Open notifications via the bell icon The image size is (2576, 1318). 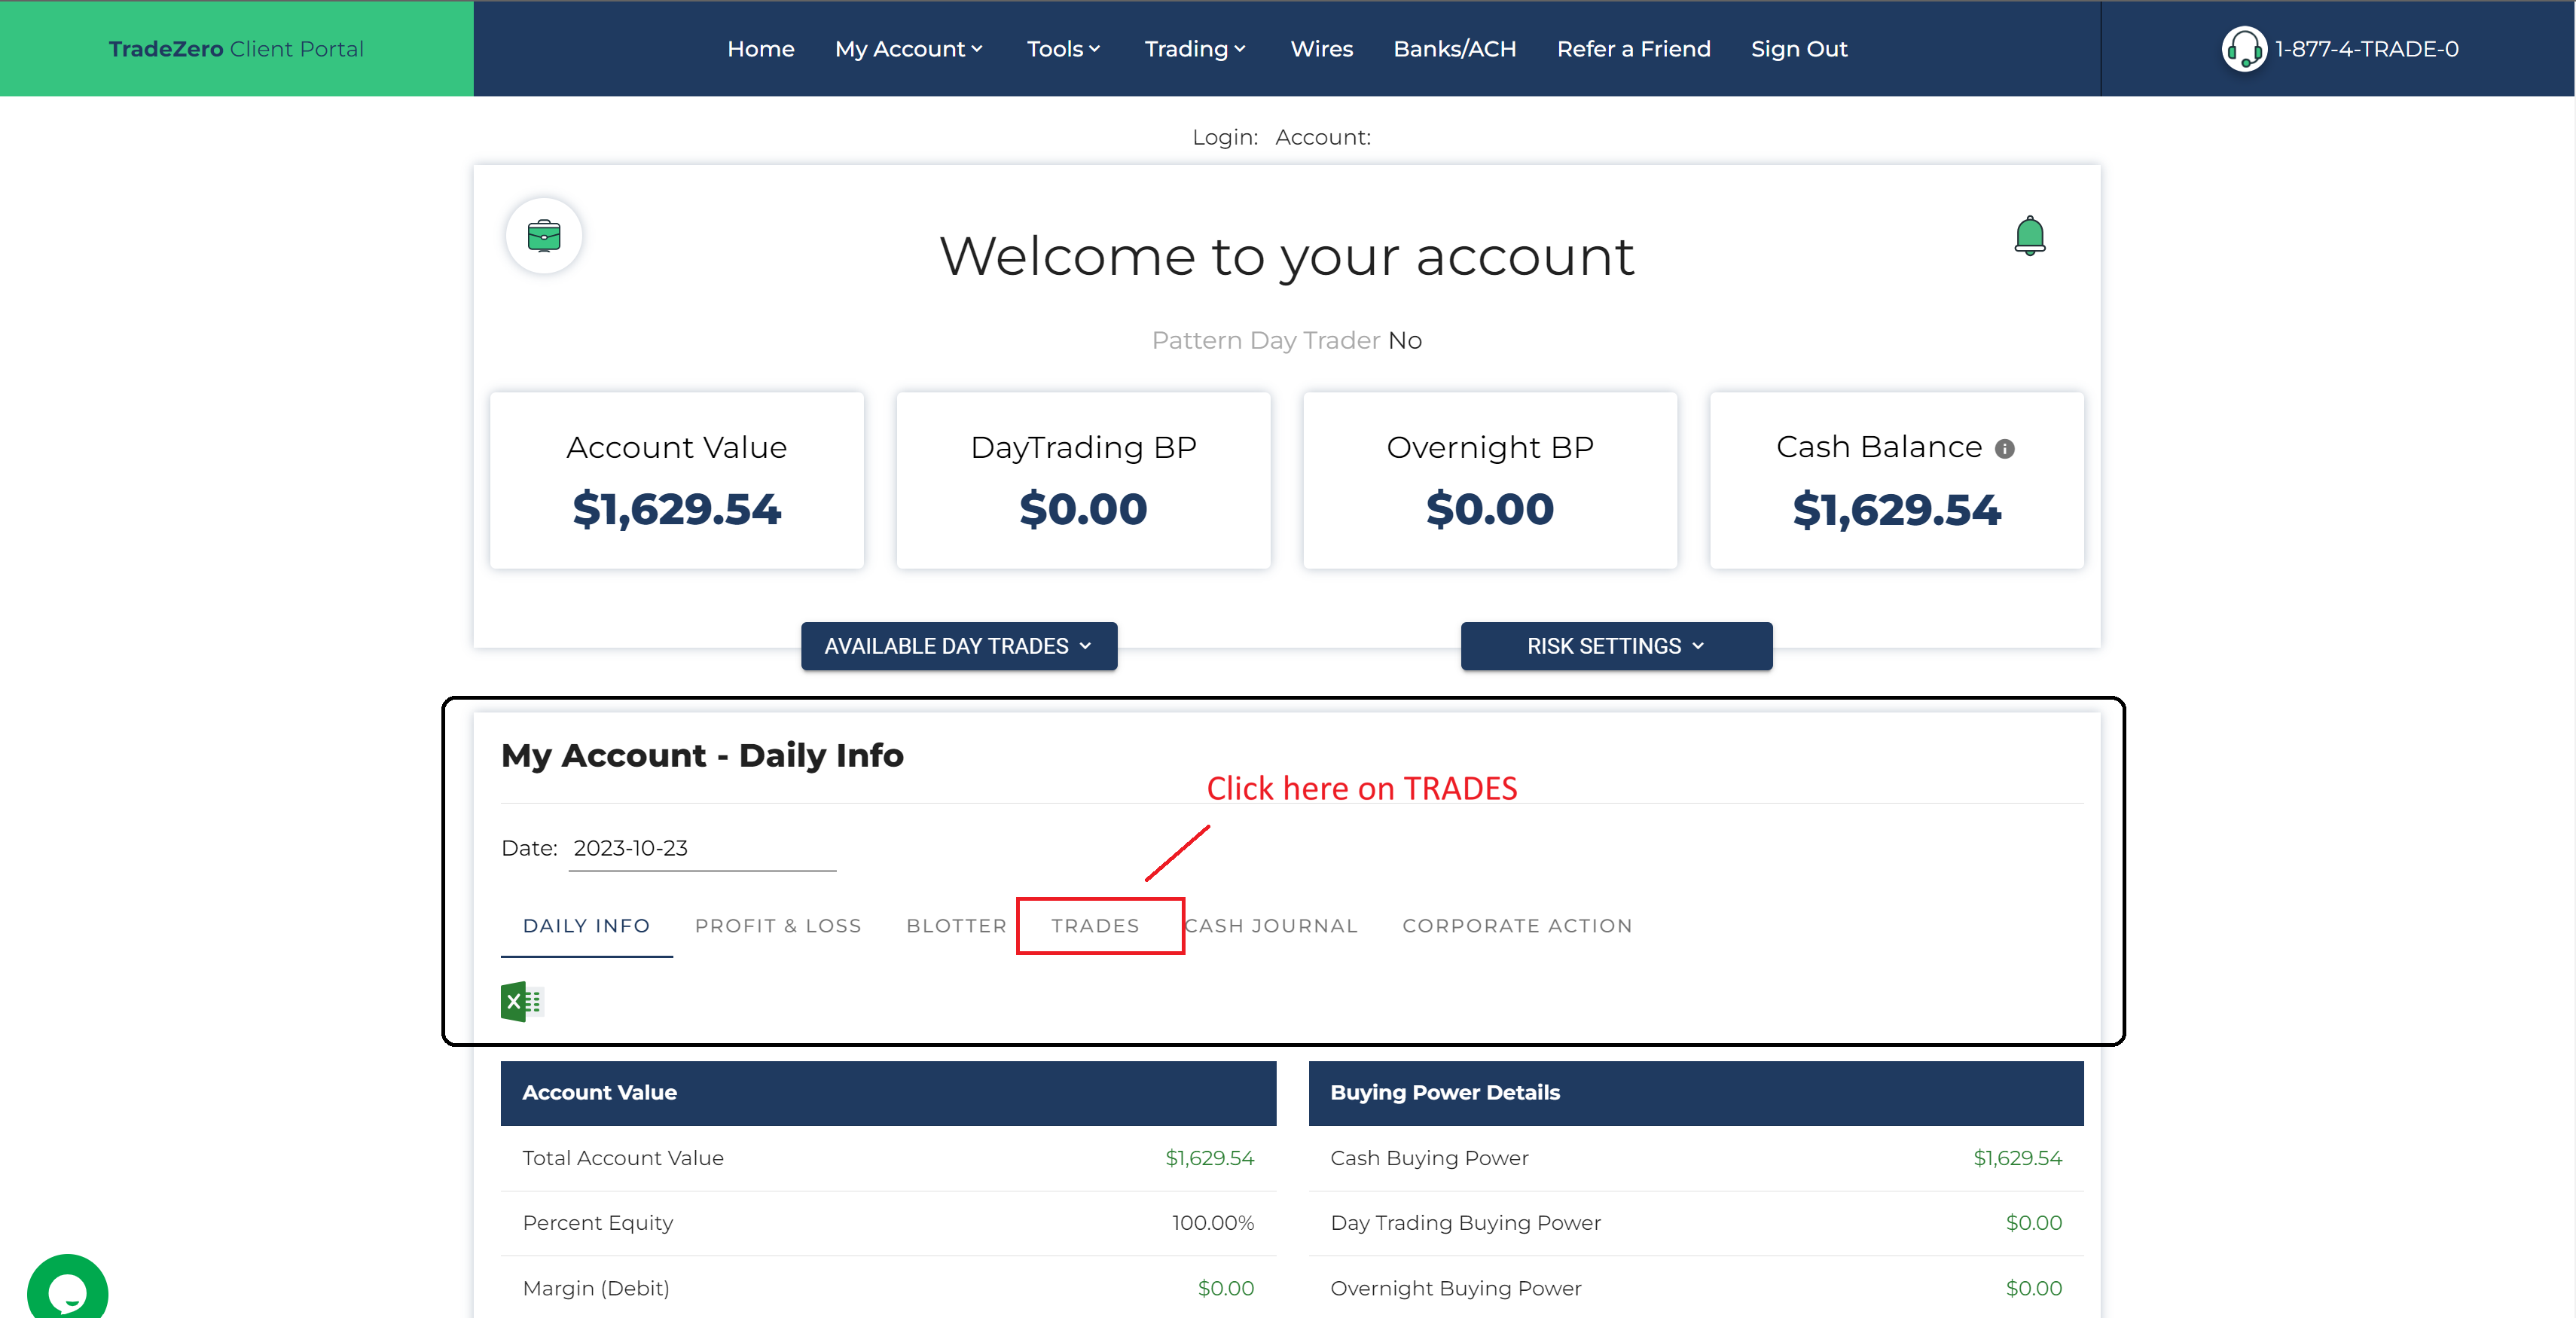(2029, 236)
